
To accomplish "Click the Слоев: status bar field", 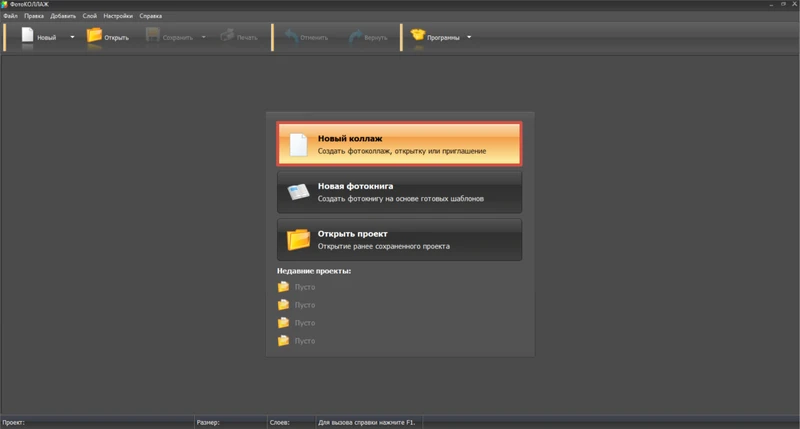I will (291, 422).
